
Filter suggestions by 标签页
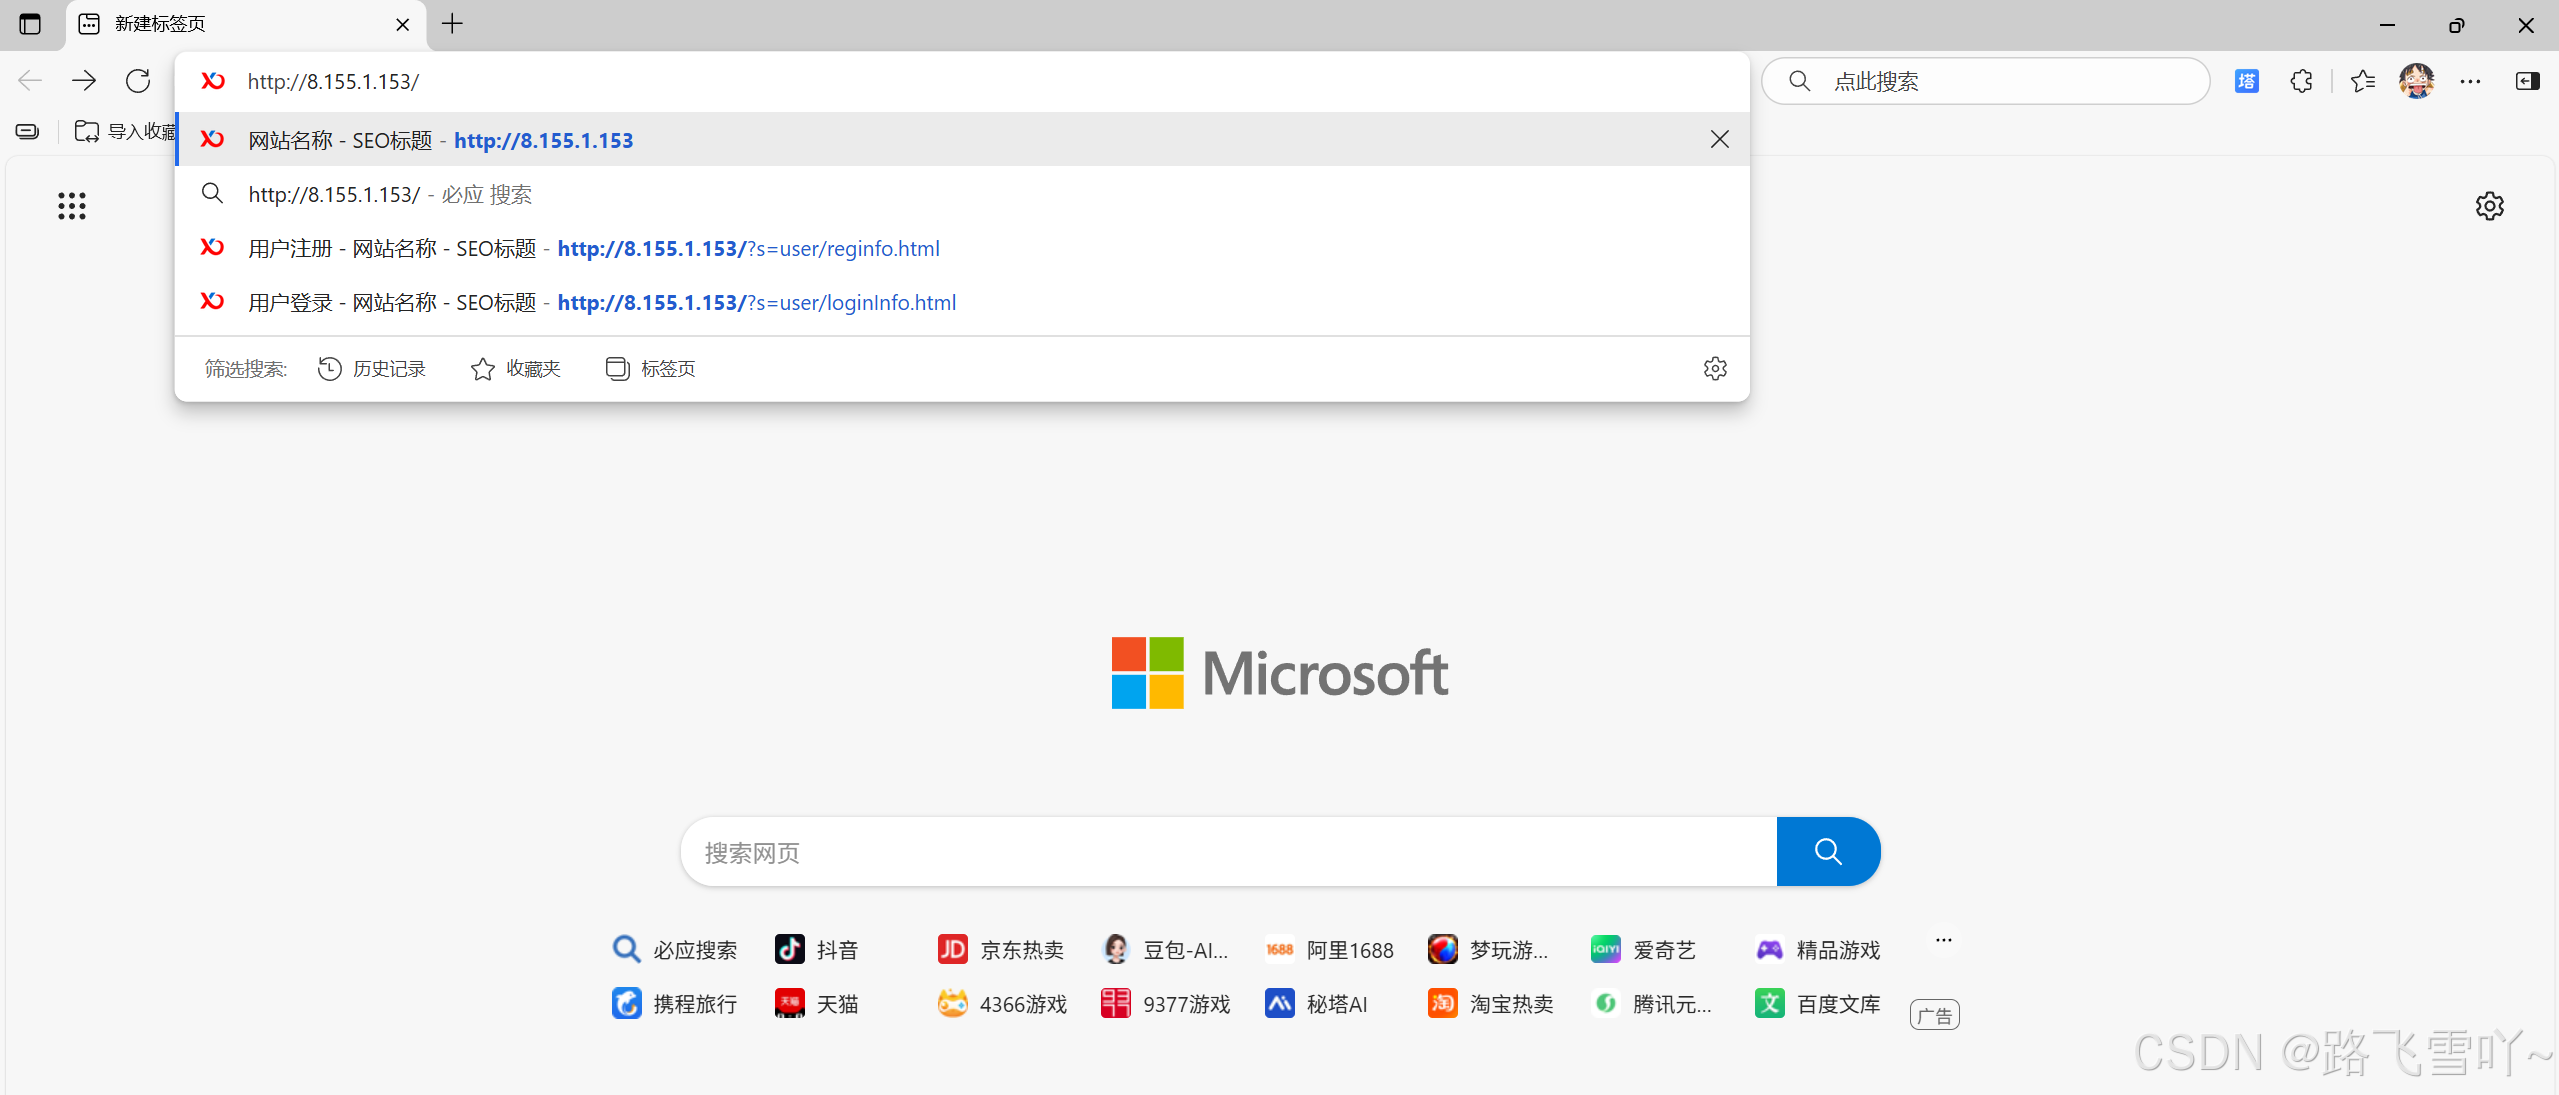pyautogui.click(x=651, y=369)
